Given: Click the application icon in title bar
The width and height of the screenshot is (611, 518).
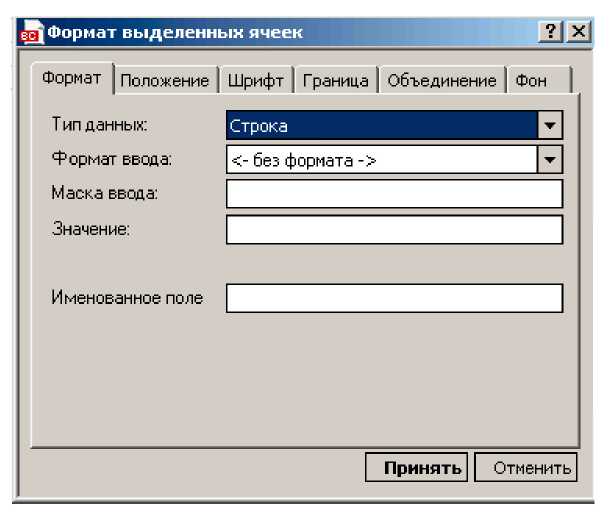Looking at the screenshot, I should coord(31,32).
